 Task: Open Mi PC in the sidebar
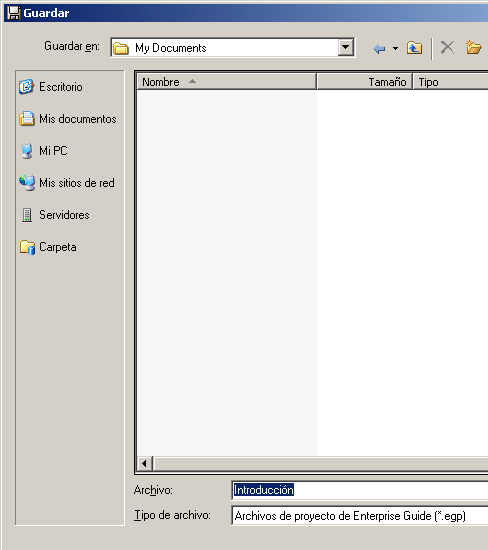click(43, 151)
